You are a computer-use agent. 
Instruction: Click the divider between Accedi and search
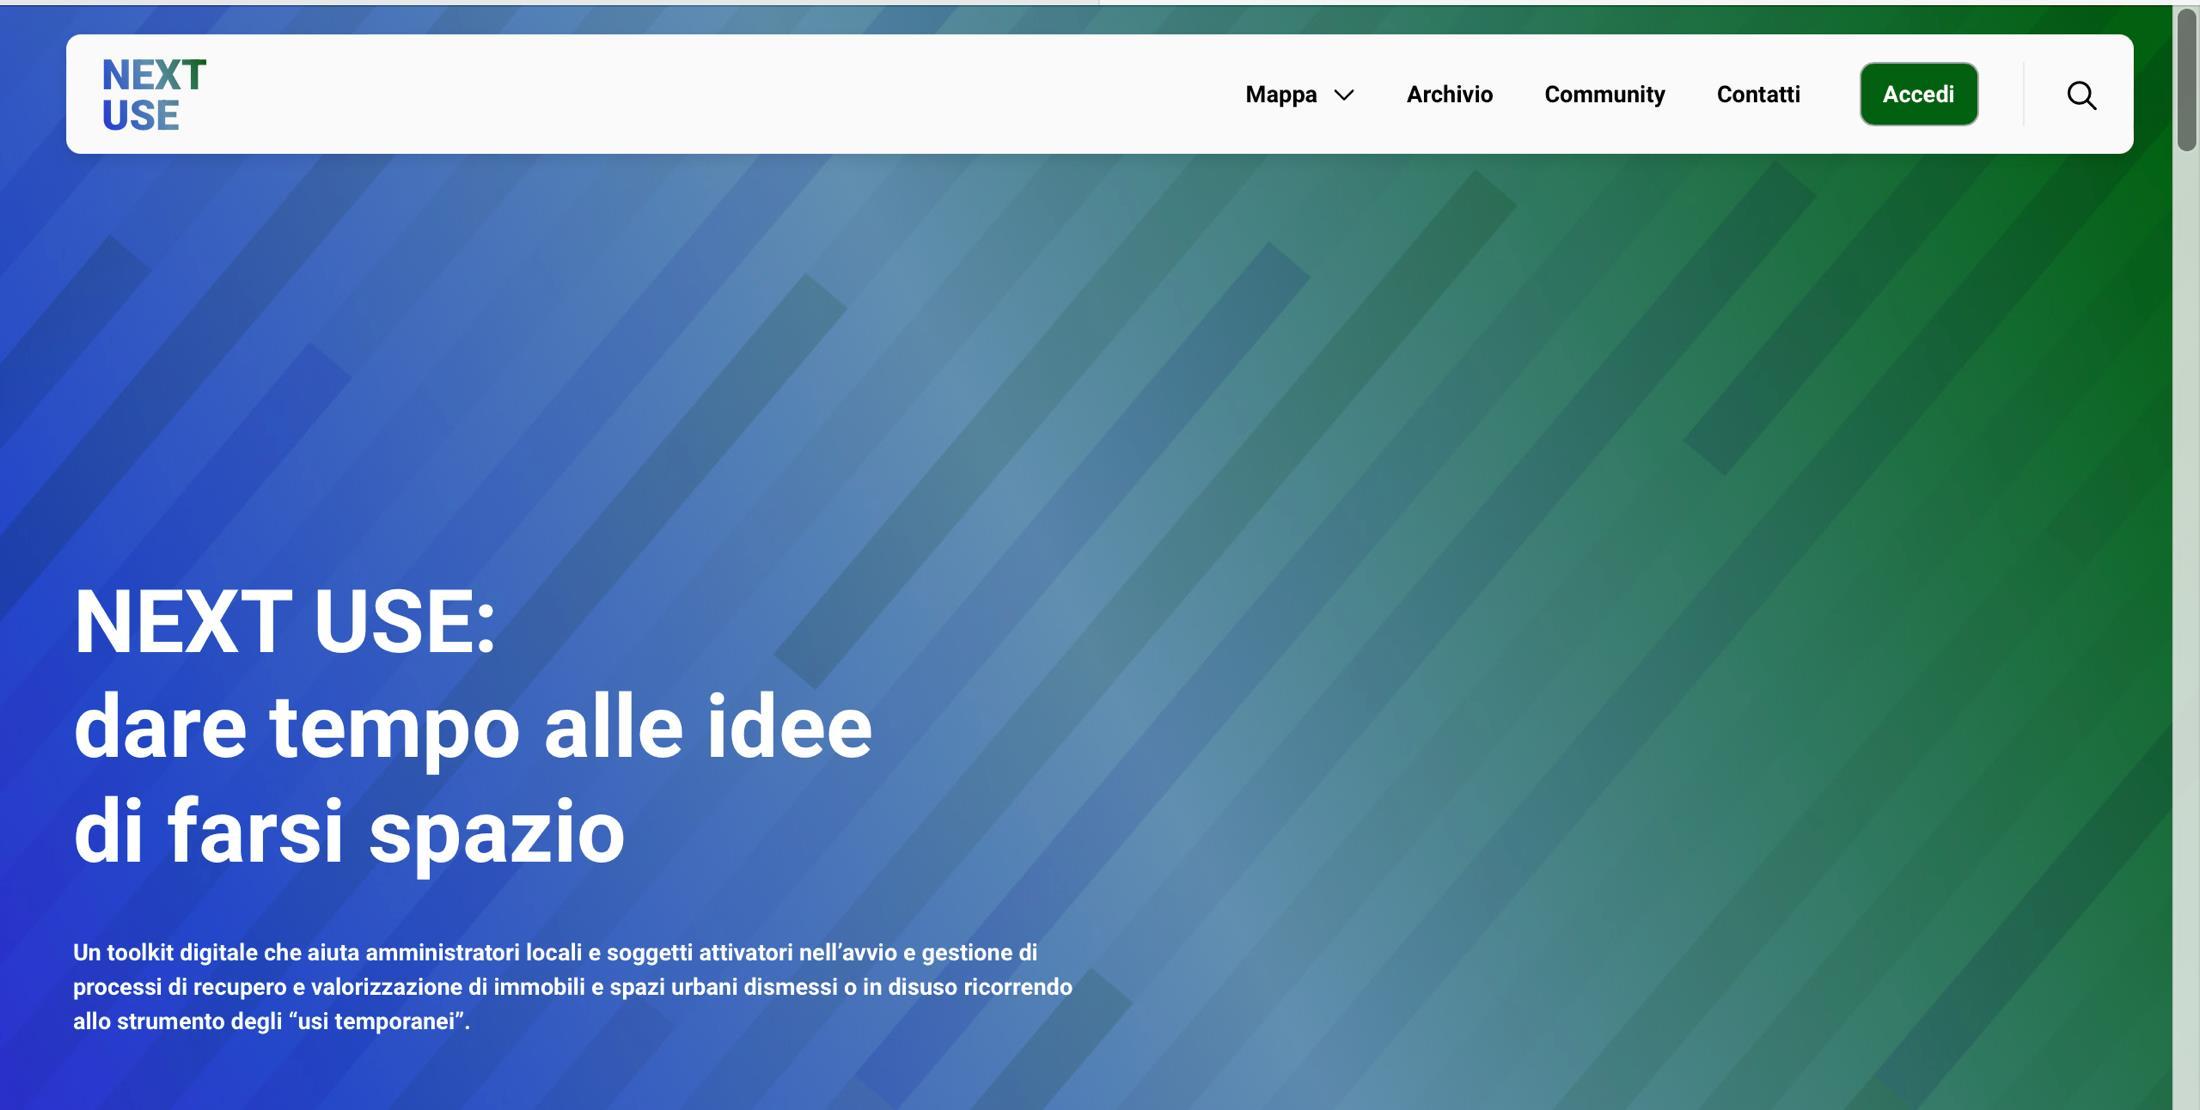coord(2023,94)
